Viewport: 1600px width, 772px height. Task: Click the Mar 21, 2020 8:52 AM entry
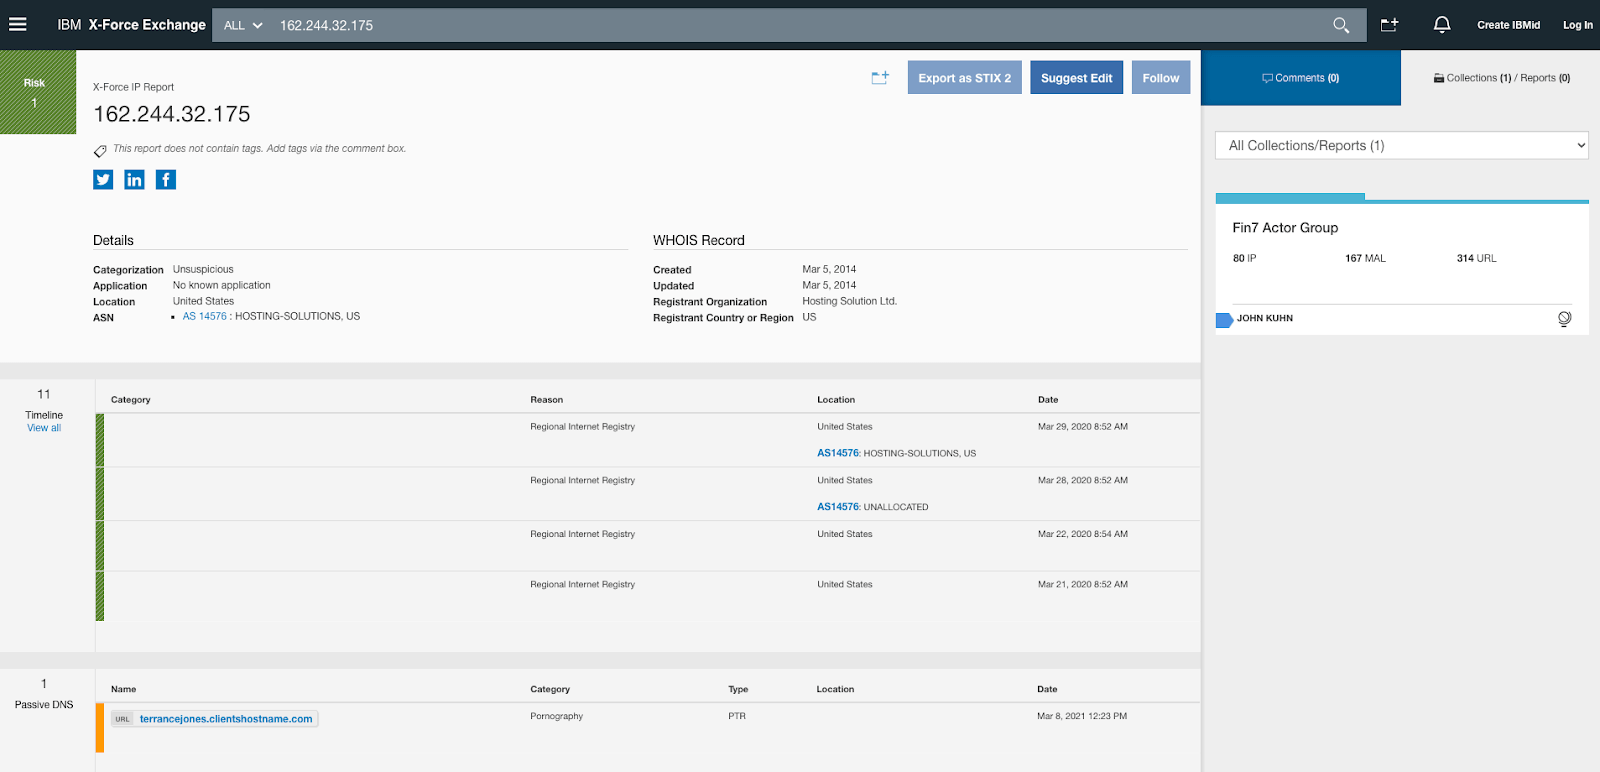tap(1083, 585)
